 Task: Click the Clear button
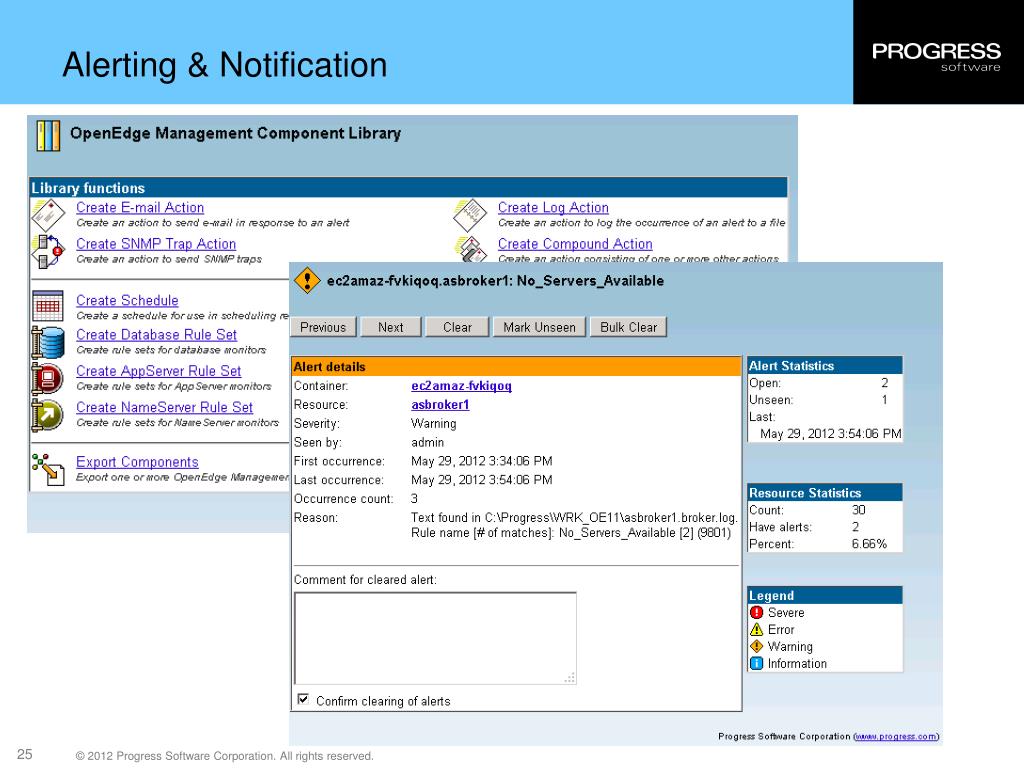[x=457, y=327]
